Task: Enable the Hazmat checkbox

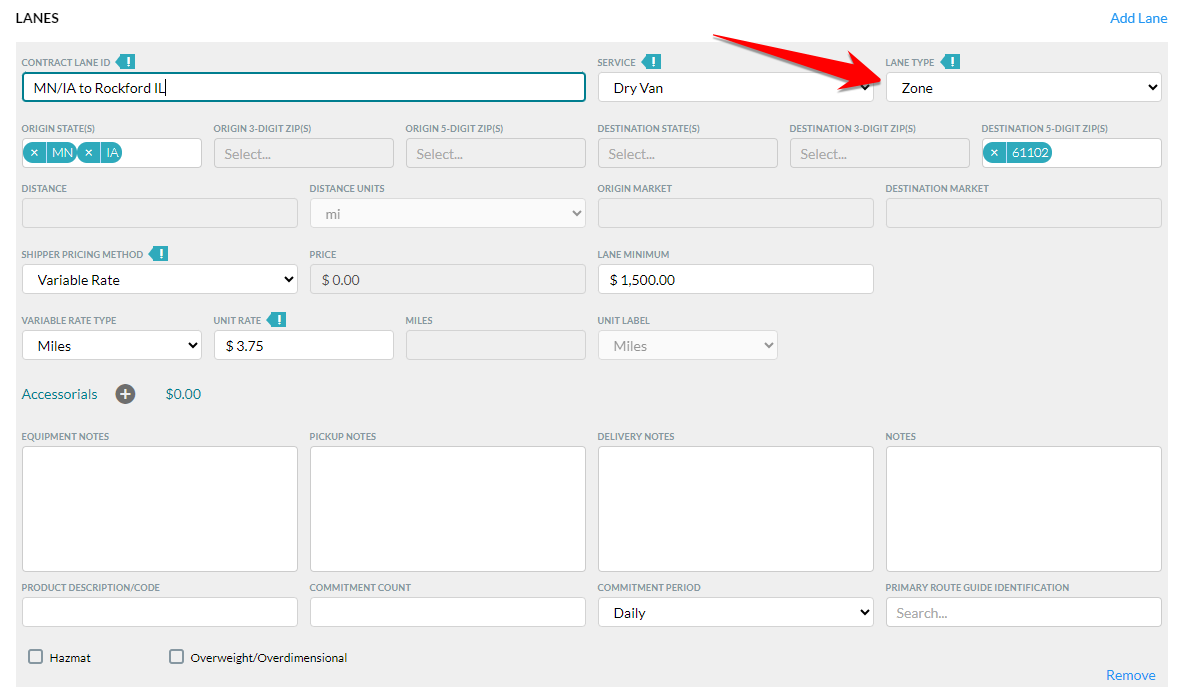Action: (36, 657)
